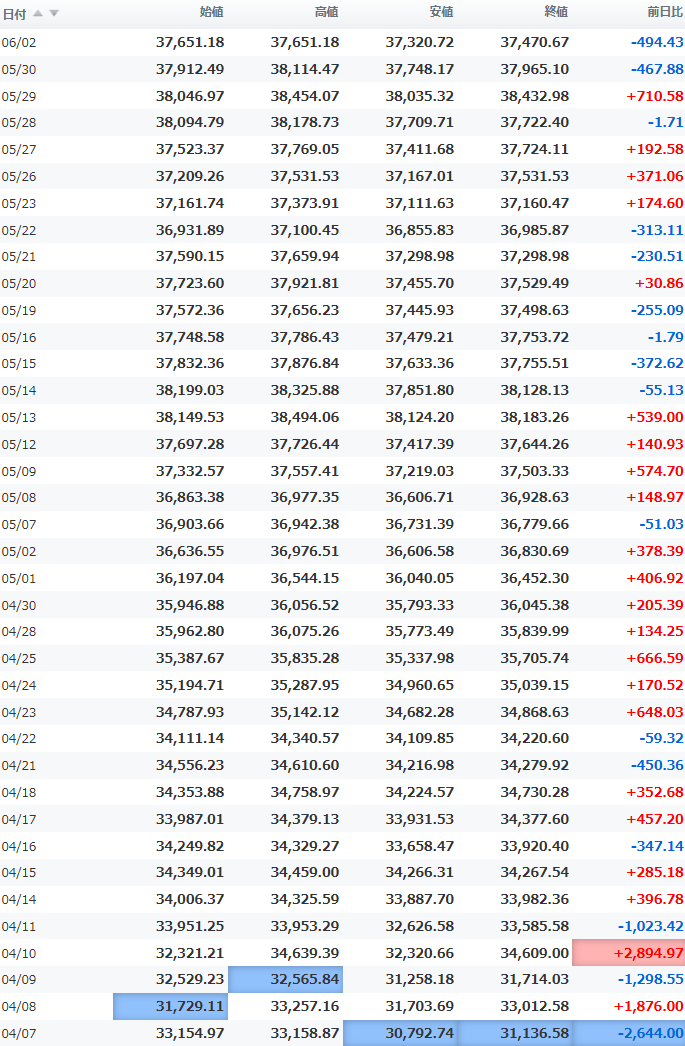Select highlighted low value 30,792.74

[x=400, y=1033]
